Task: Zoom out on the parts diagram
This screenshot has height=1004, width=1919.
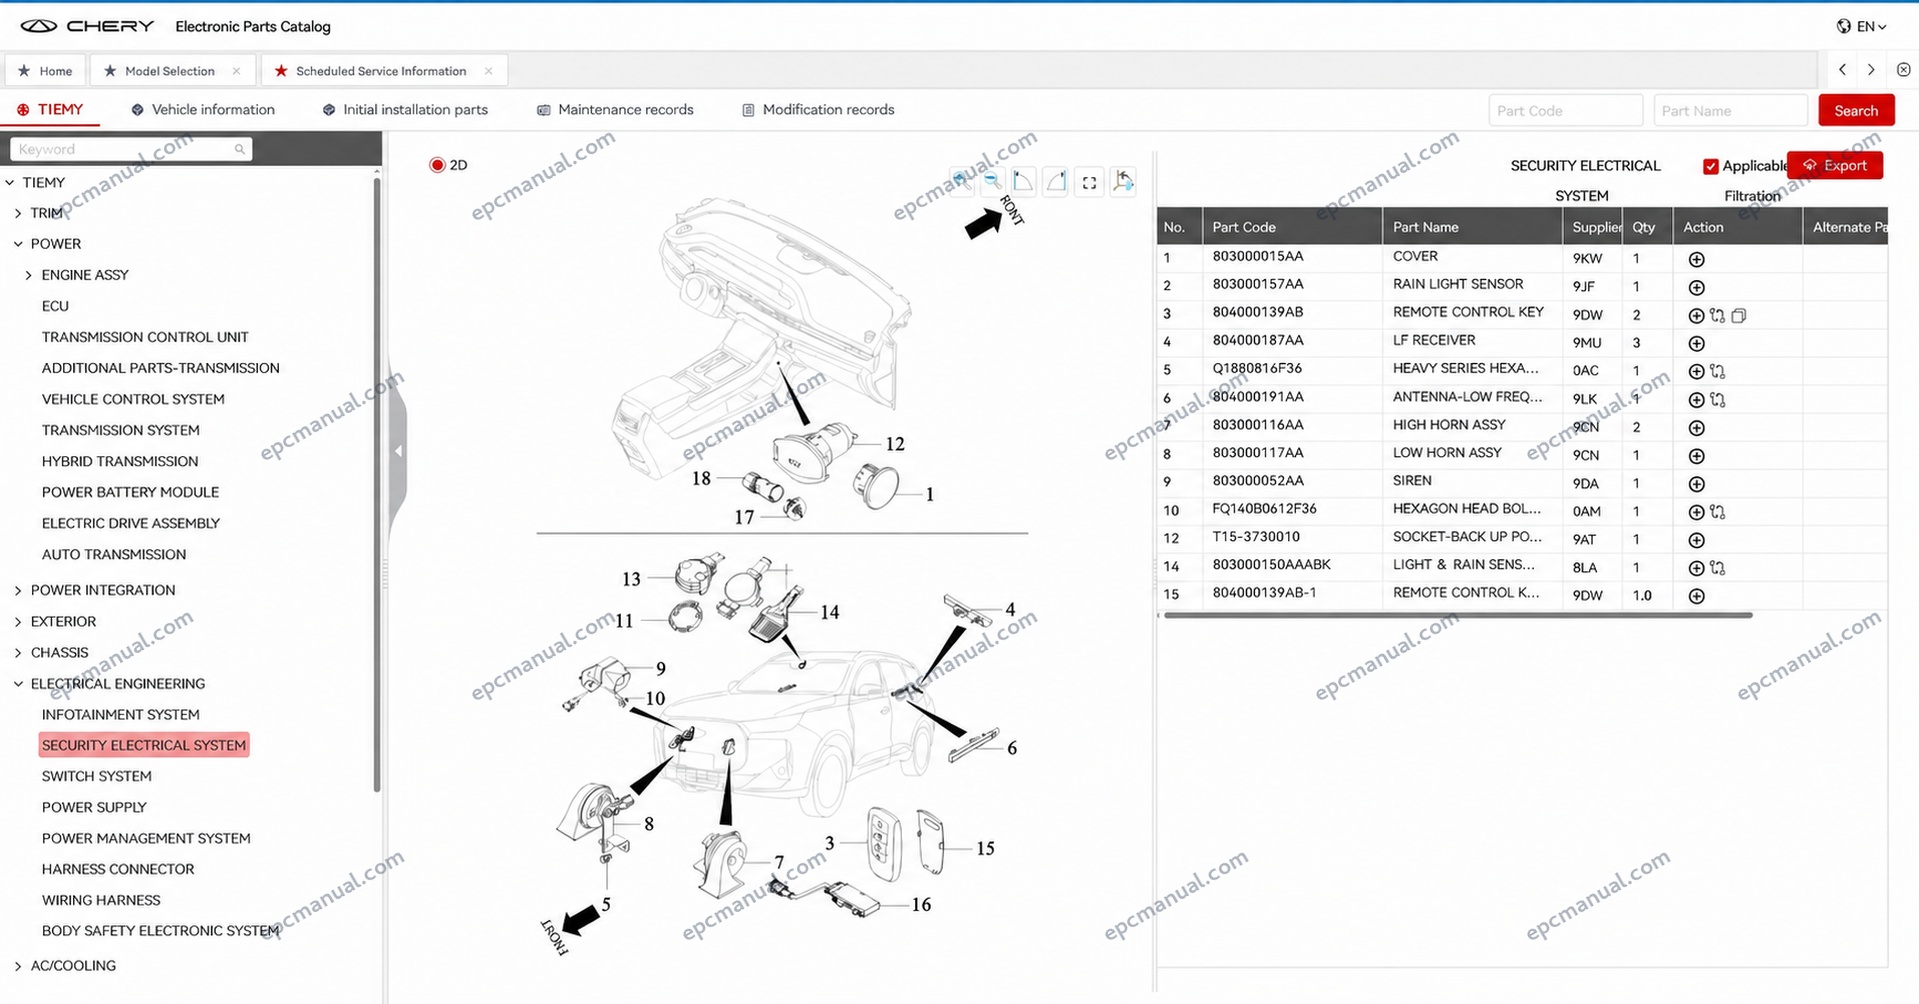Action: [x=992, y=181]
